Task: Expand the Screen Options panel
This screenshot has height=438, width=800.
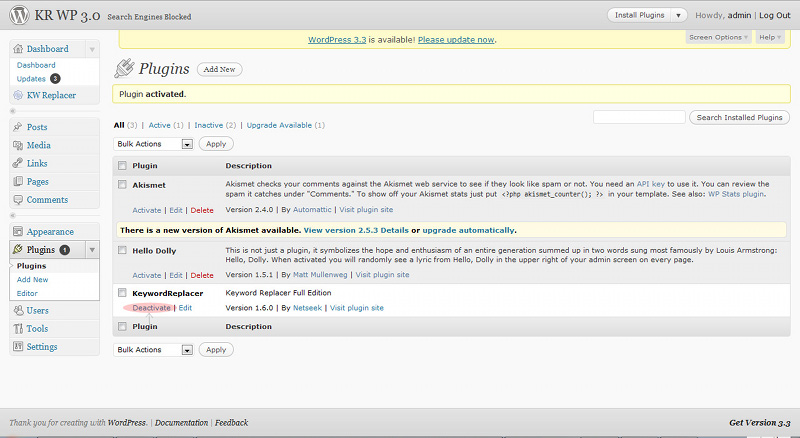Action: [718, 37]
